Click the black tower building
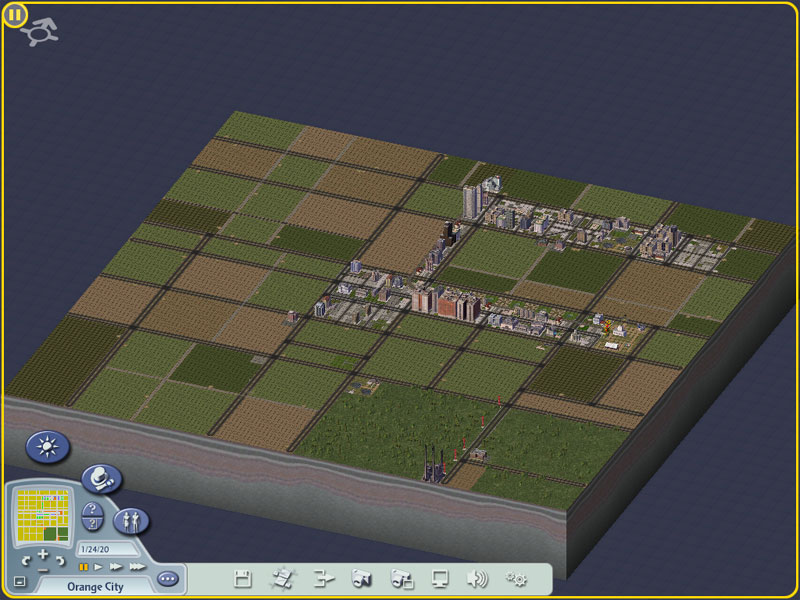 (449, 234)
